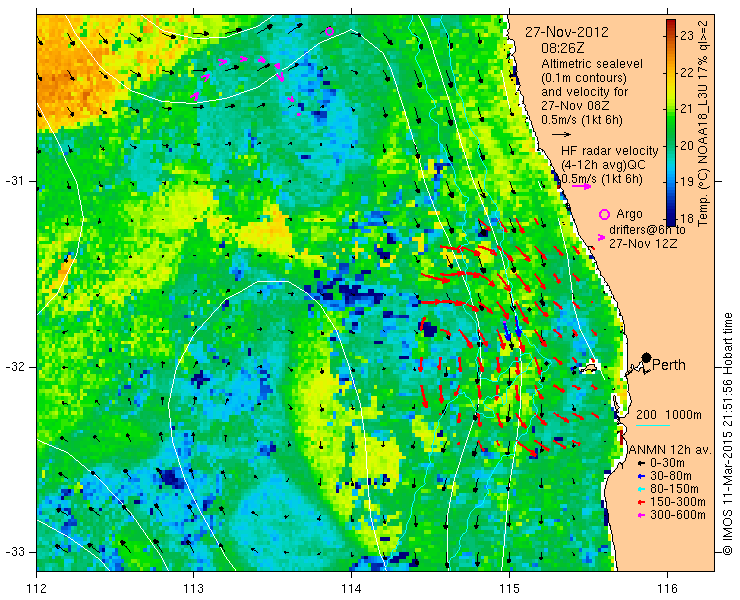Click the 114 longitude axis label
The height and width of the screenshot is (600, 740).
tap(351, 589)
